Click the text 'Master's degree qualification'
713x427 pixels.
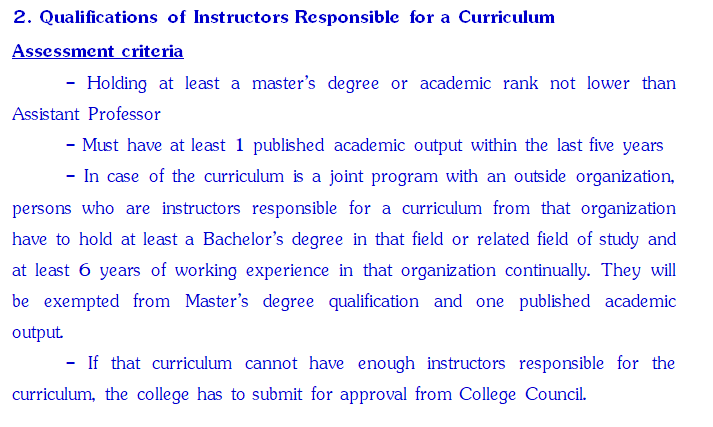coord(302,301)
